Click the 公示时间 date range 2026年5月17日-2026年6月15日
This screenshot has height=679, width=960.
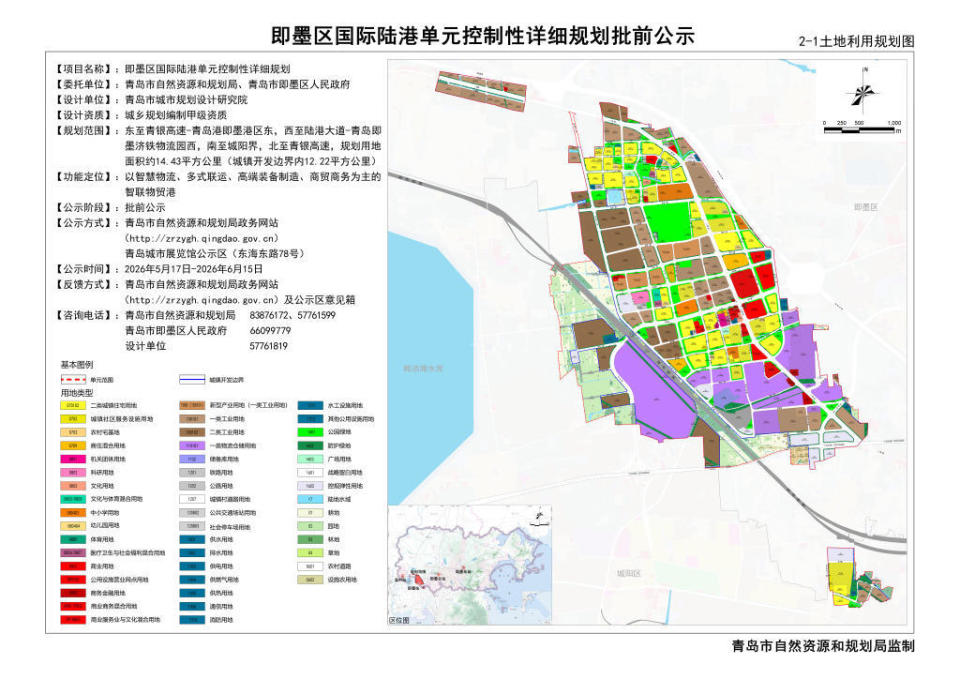[x=193, y=269]
